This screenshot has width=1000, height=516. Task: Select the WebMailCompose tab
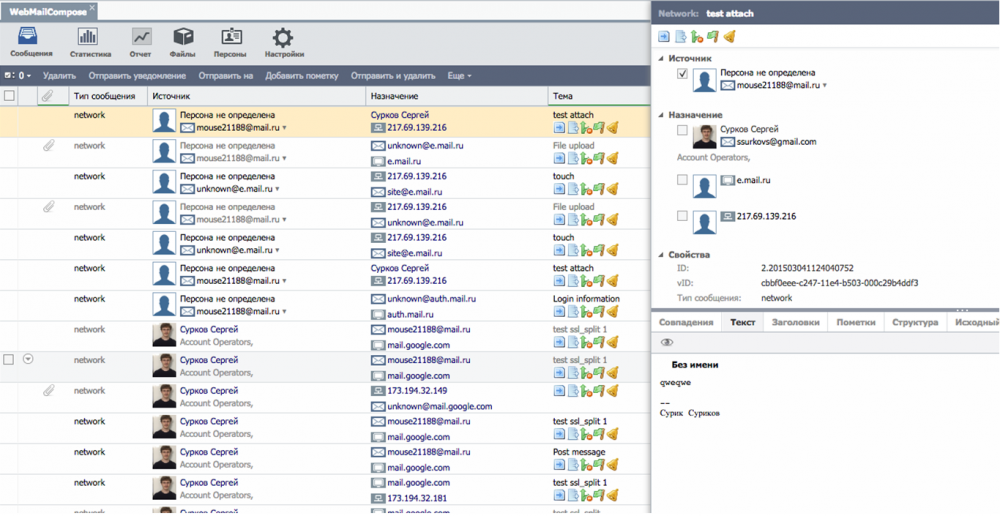click(48, 10)
